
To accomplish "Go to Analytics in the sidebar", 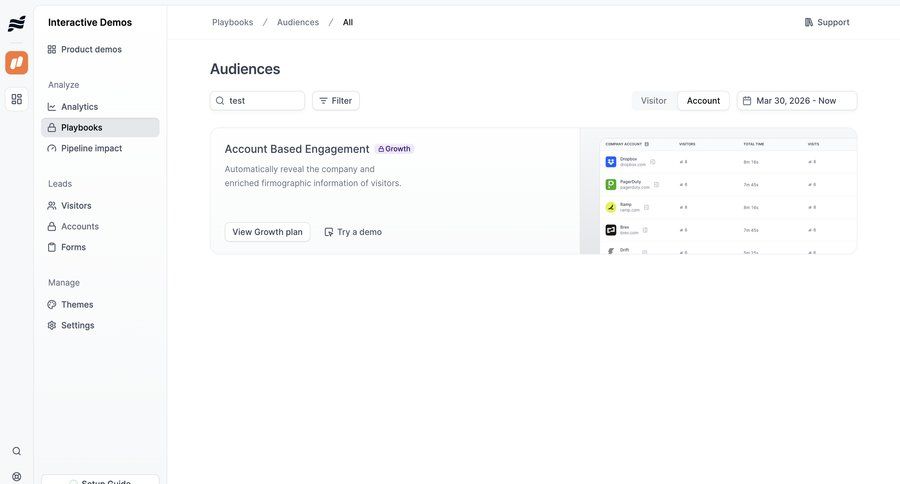I will pyautogui.click(x=100, y=107).
